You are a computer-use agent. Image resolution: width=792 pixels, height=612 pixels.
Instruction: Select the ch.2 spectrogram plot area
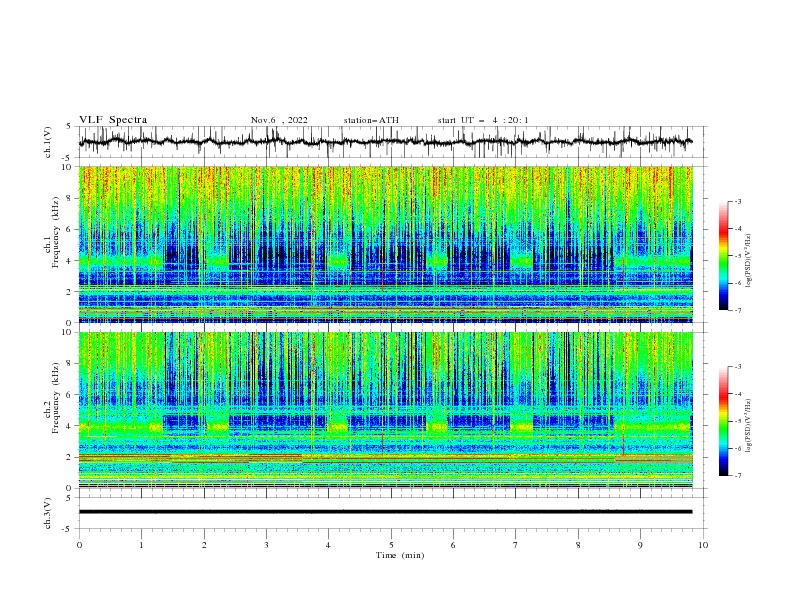click(385, 410)
